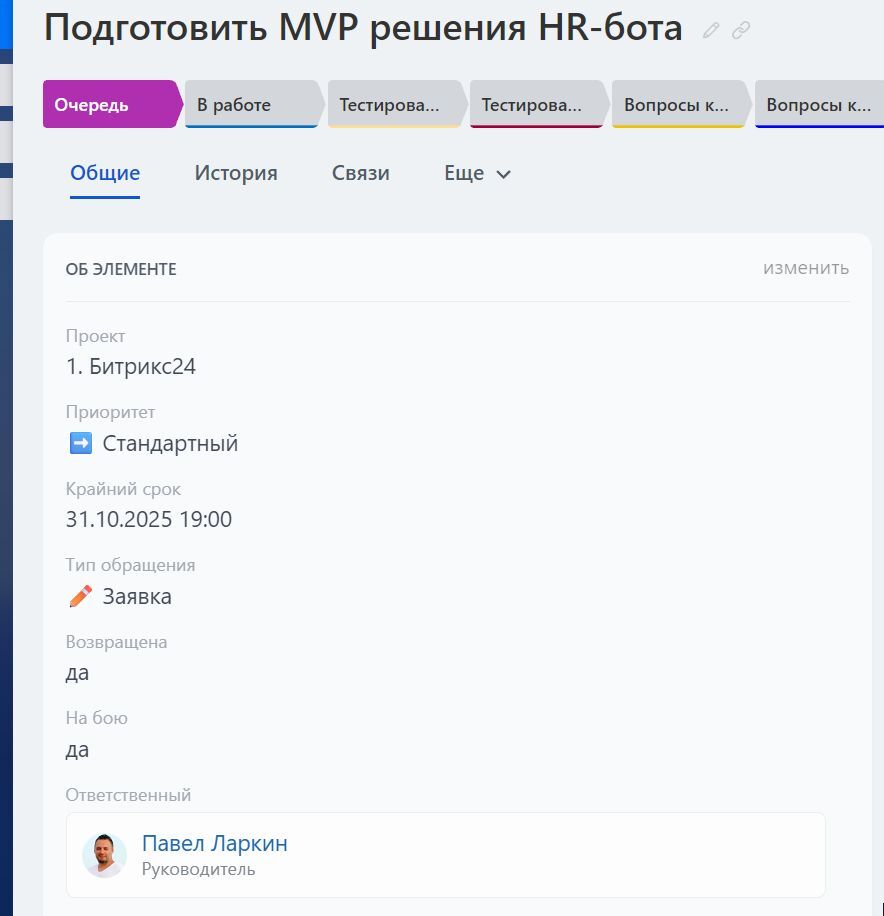The width and height of the screenshot is (884, 916).
Task: Switch to the Связи tab
Action: pos(361,172)
